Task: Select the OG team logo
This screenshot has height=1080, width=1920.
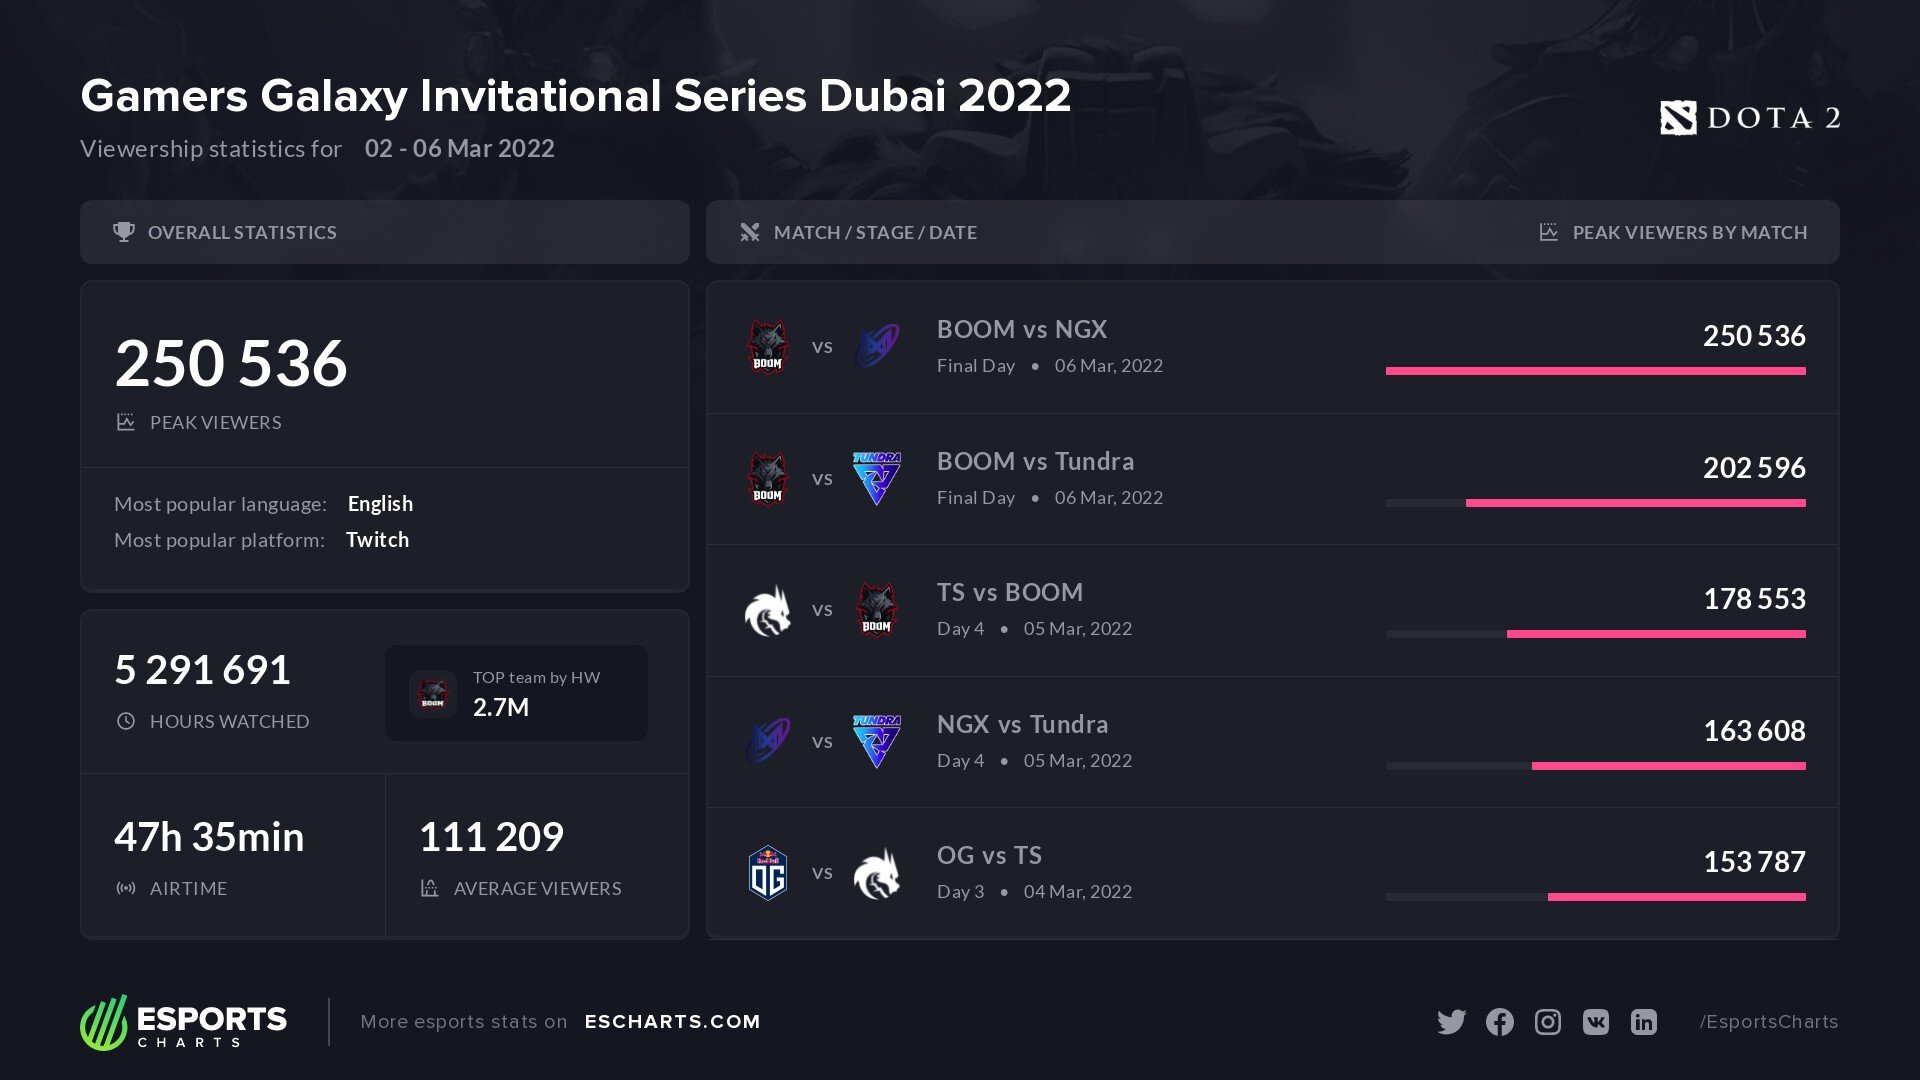Action: 768,873
